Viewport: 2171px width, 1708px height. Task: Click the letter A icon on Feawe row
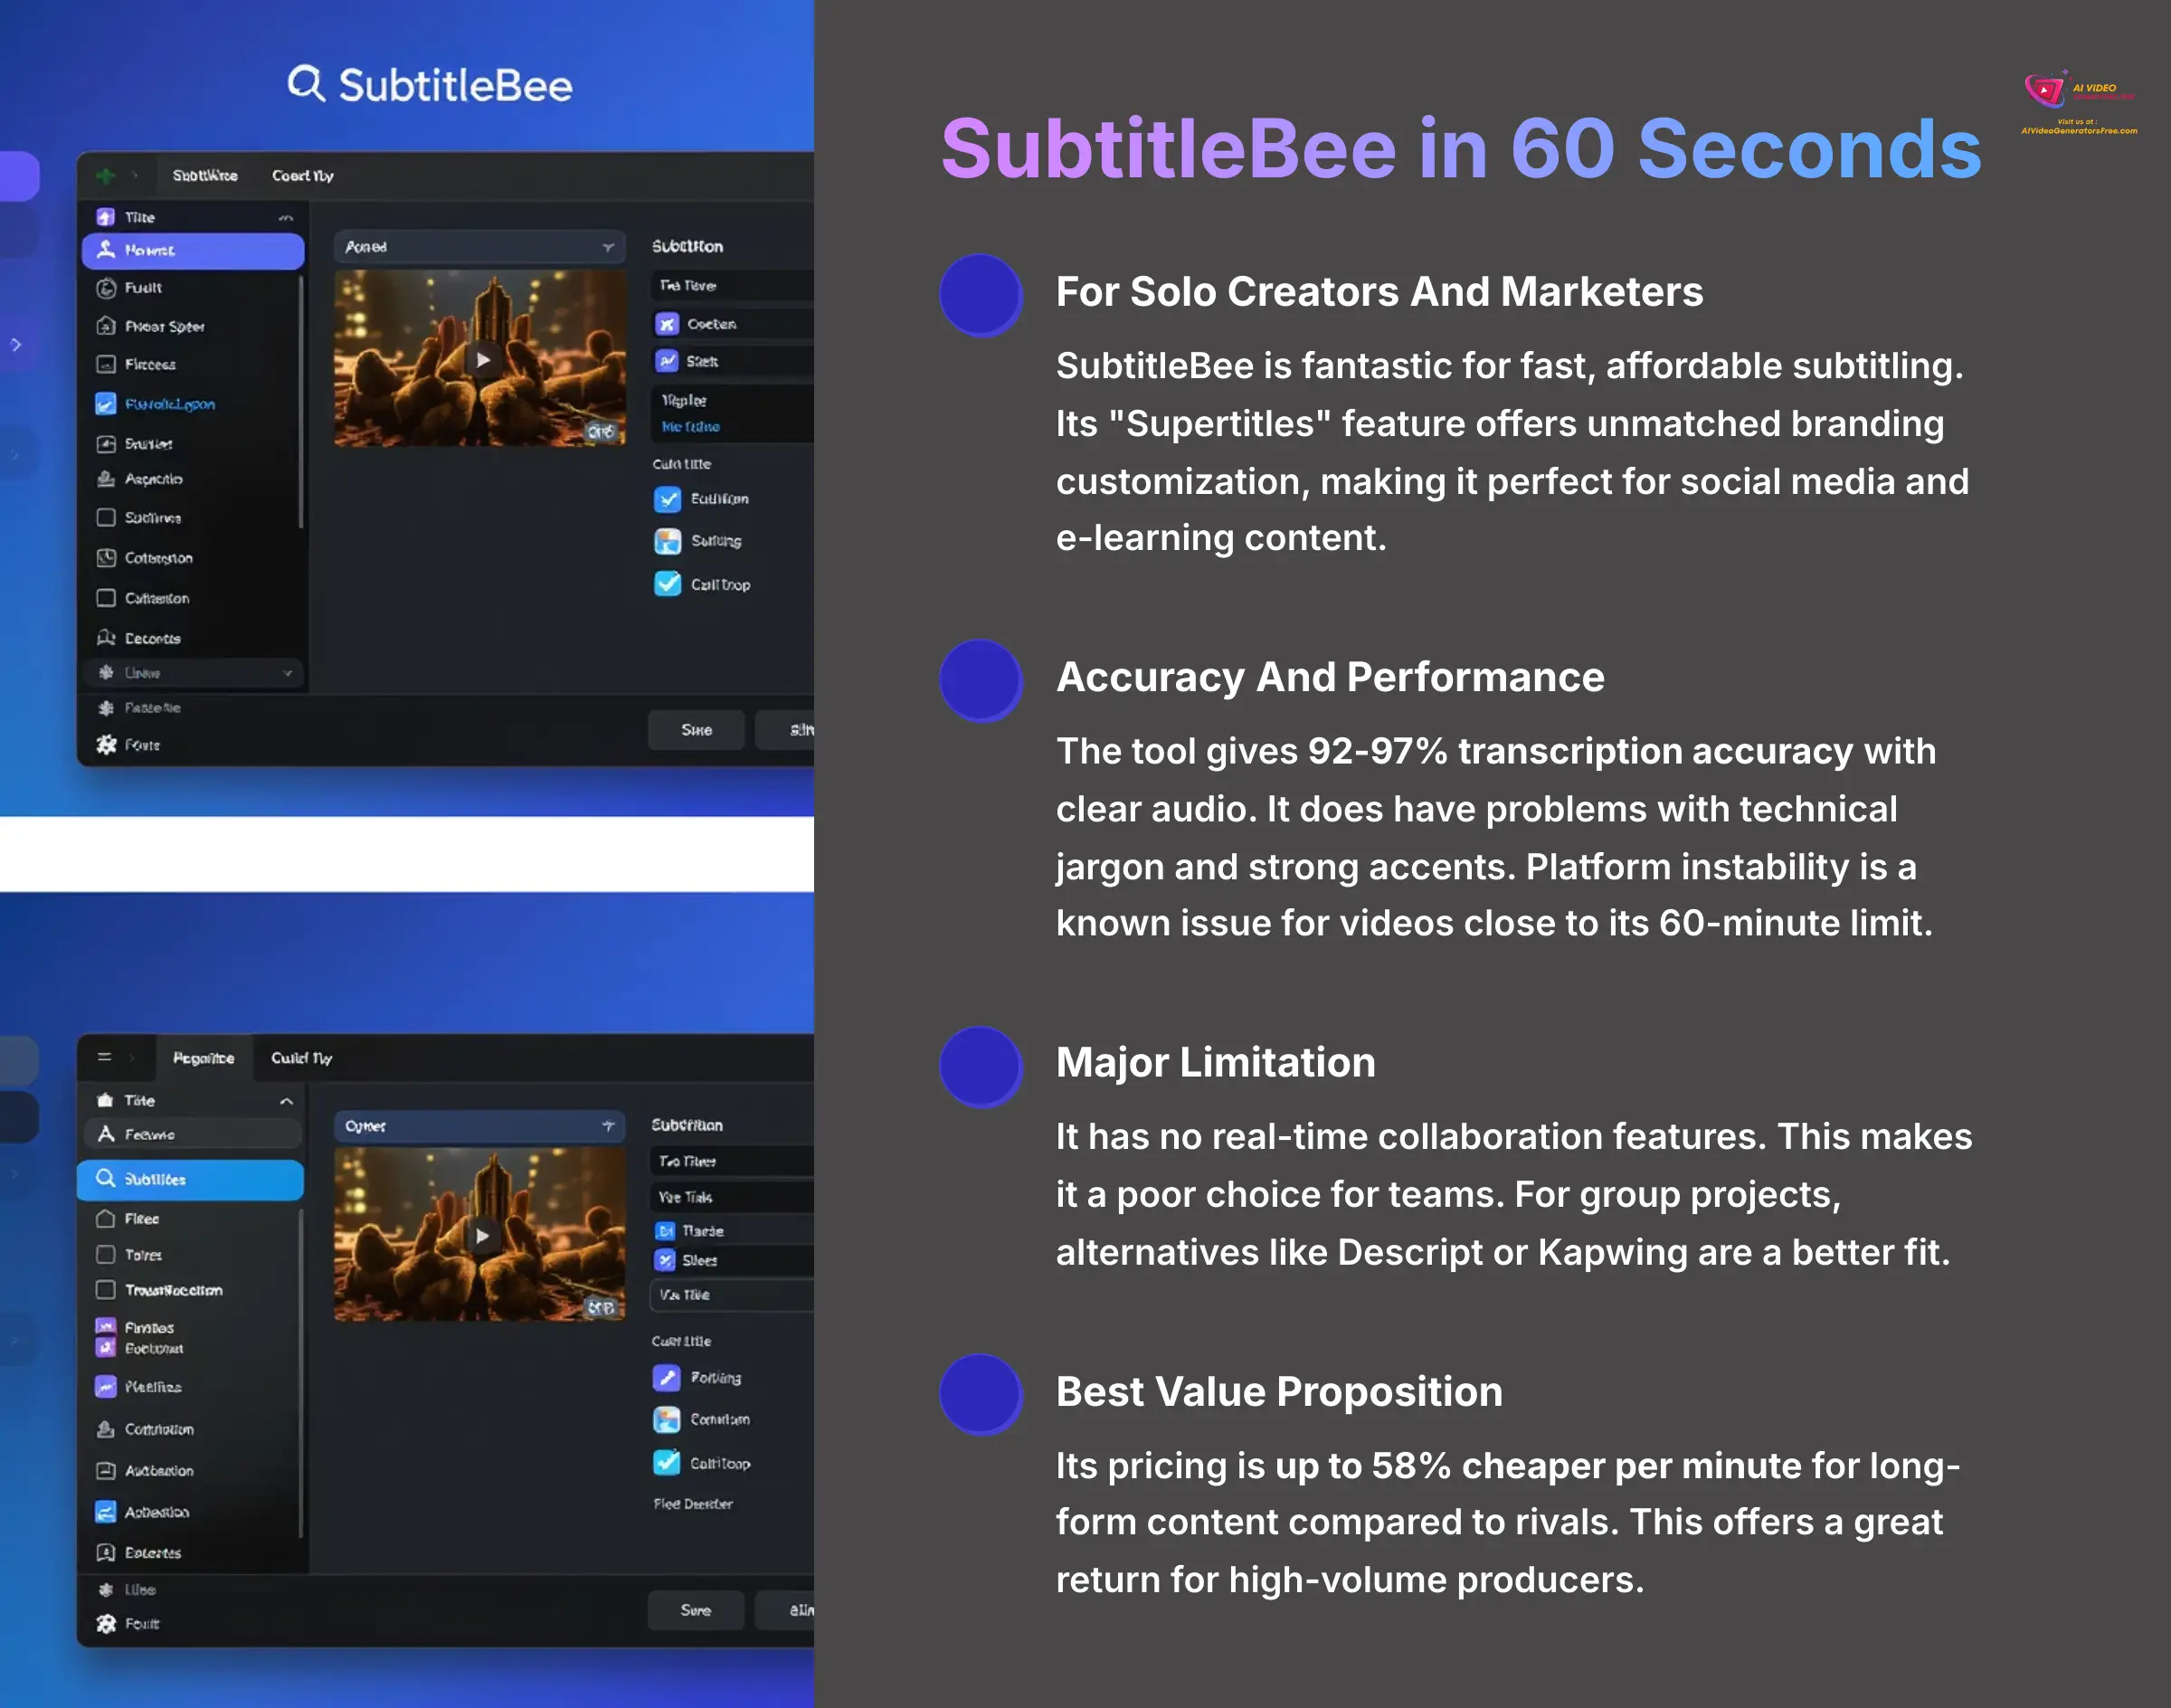click(105, 1134)
